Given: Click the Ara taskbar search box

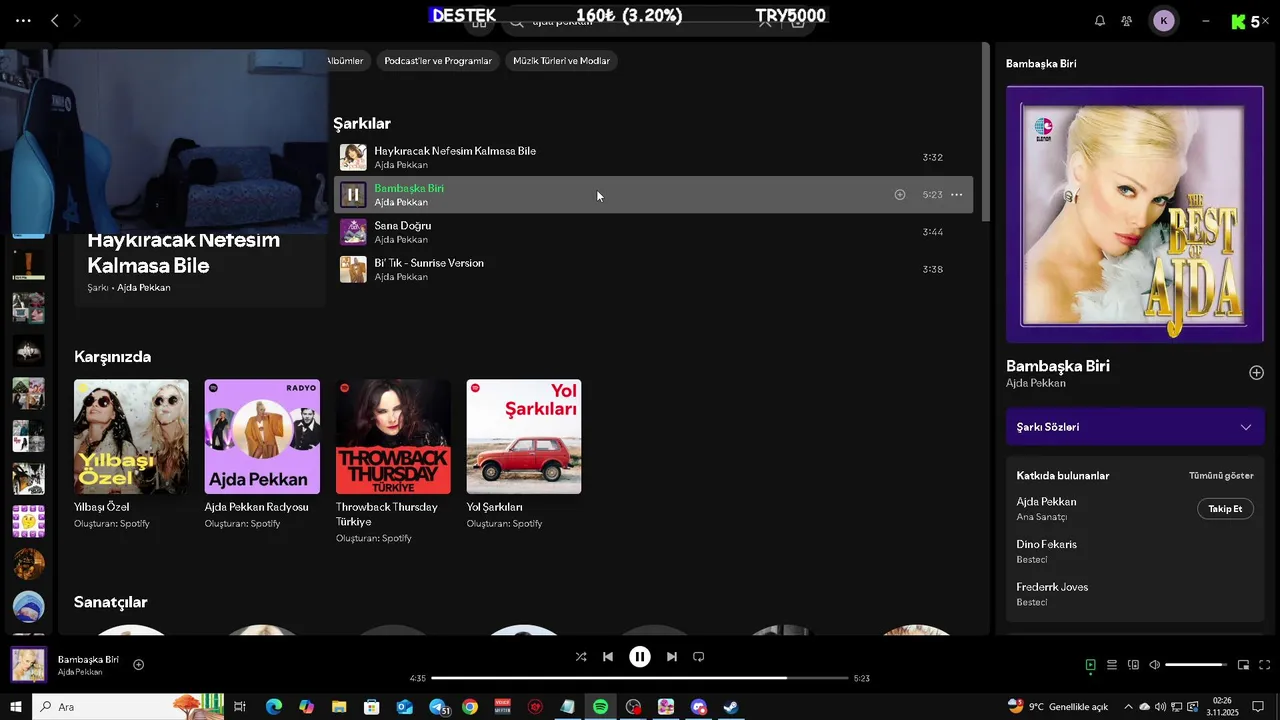Looking at the screenshot, I should pyautogui.click(x=128, y=707).
